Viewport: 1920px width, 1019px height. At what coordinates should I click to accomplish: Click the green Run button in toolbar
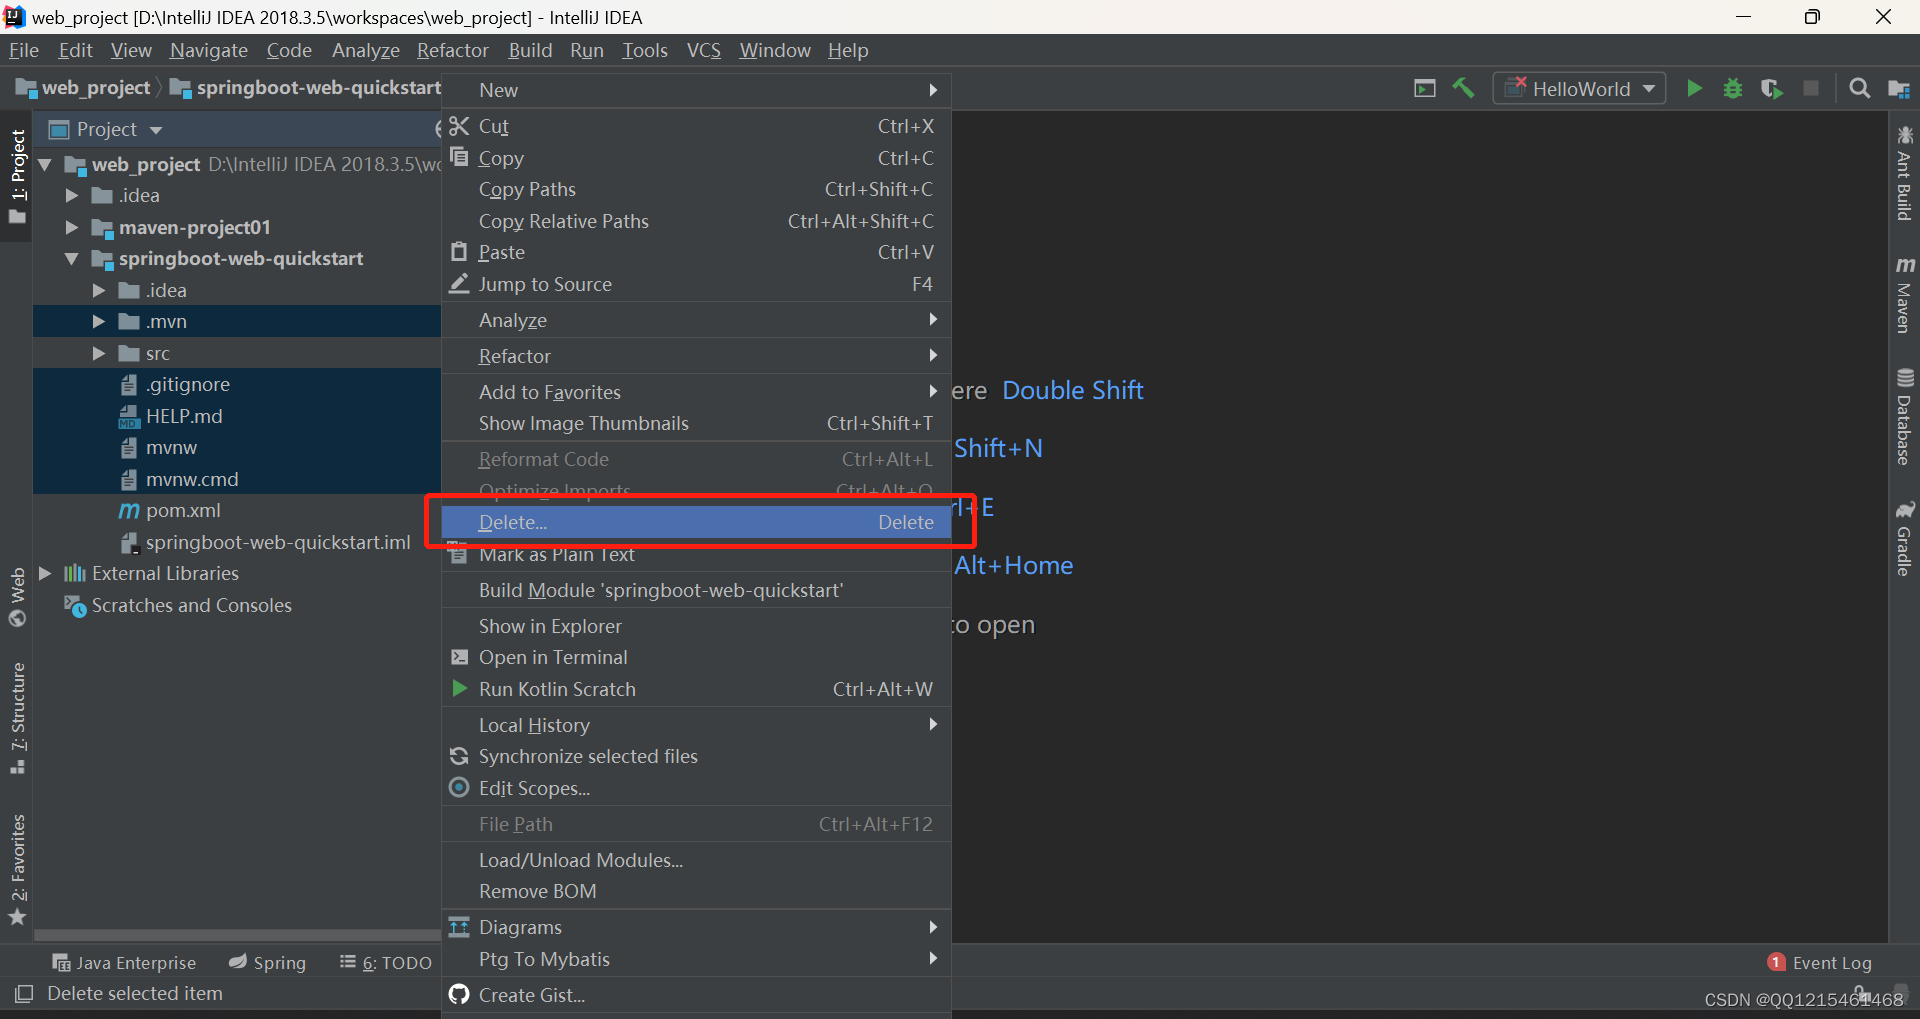point(1694,89)
